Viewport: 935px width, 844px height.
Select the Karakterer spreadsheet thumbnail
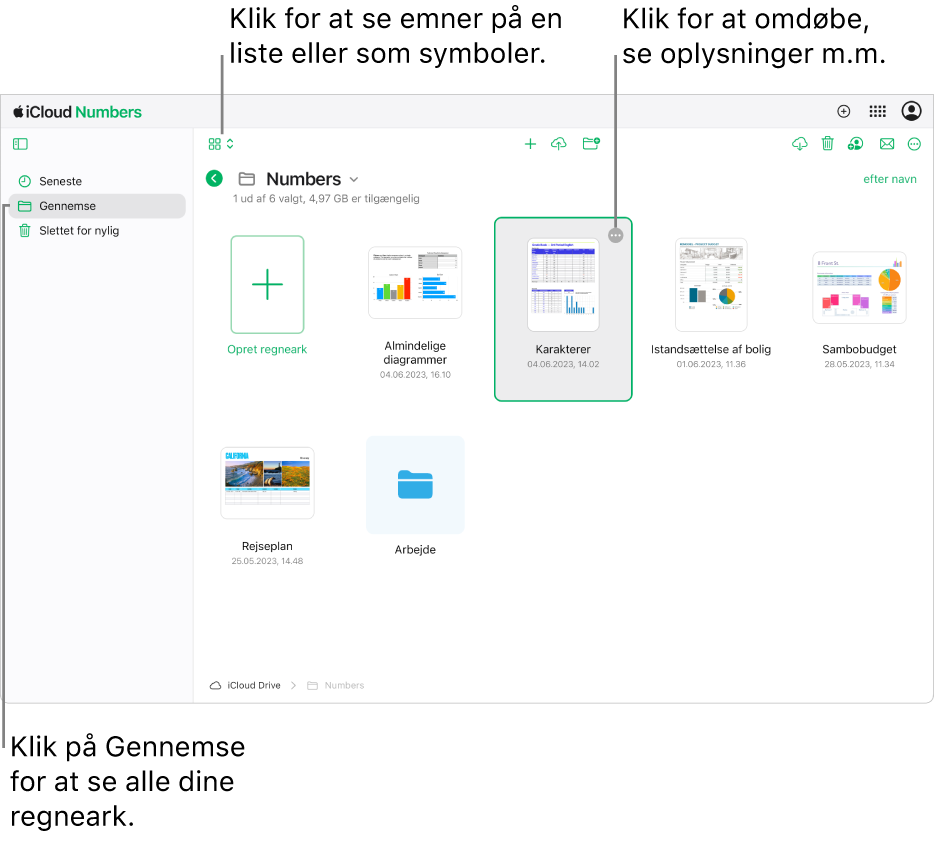[563, 285]
